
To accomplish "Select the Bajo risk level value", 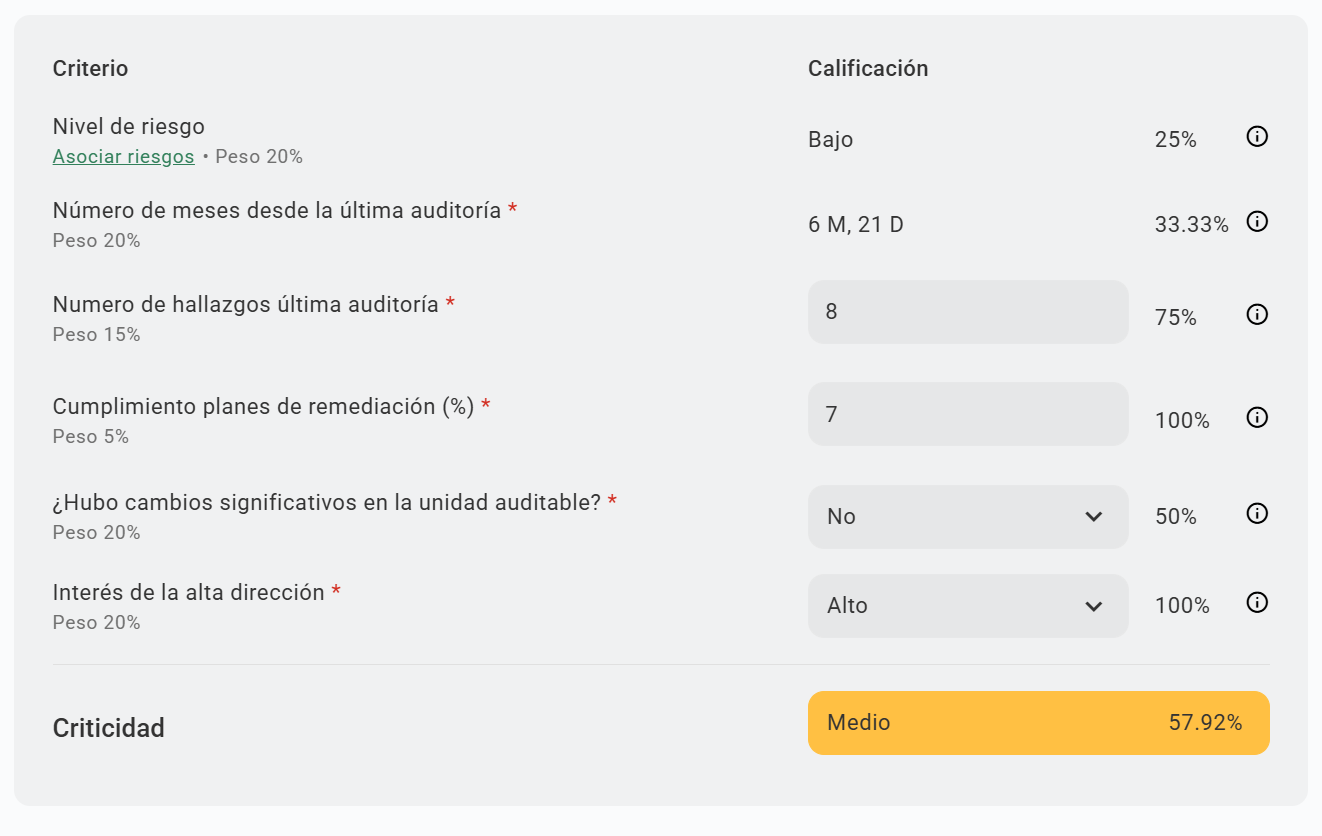I will coord(830,140).
